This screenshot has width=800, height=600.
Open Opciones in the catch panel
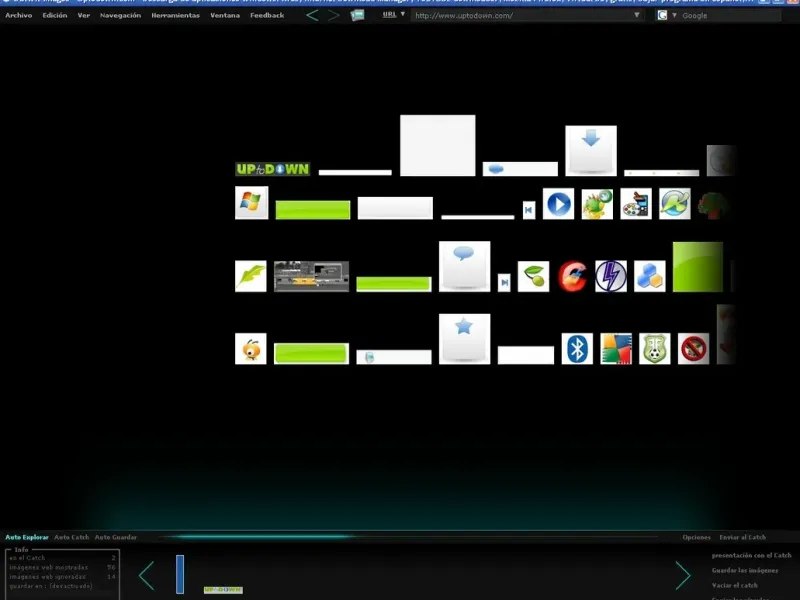(x=696, y=537)
